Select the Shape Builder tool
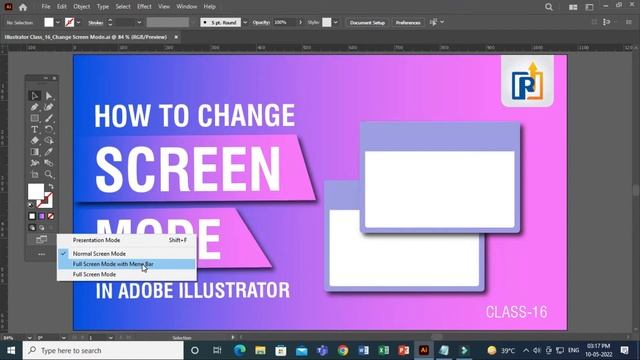The width and height of the screenshot is (640, 360). click(49, 140)
